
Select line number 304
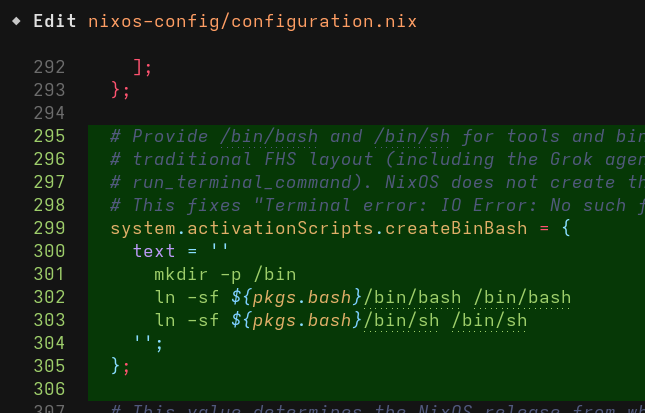pos(49,343)
